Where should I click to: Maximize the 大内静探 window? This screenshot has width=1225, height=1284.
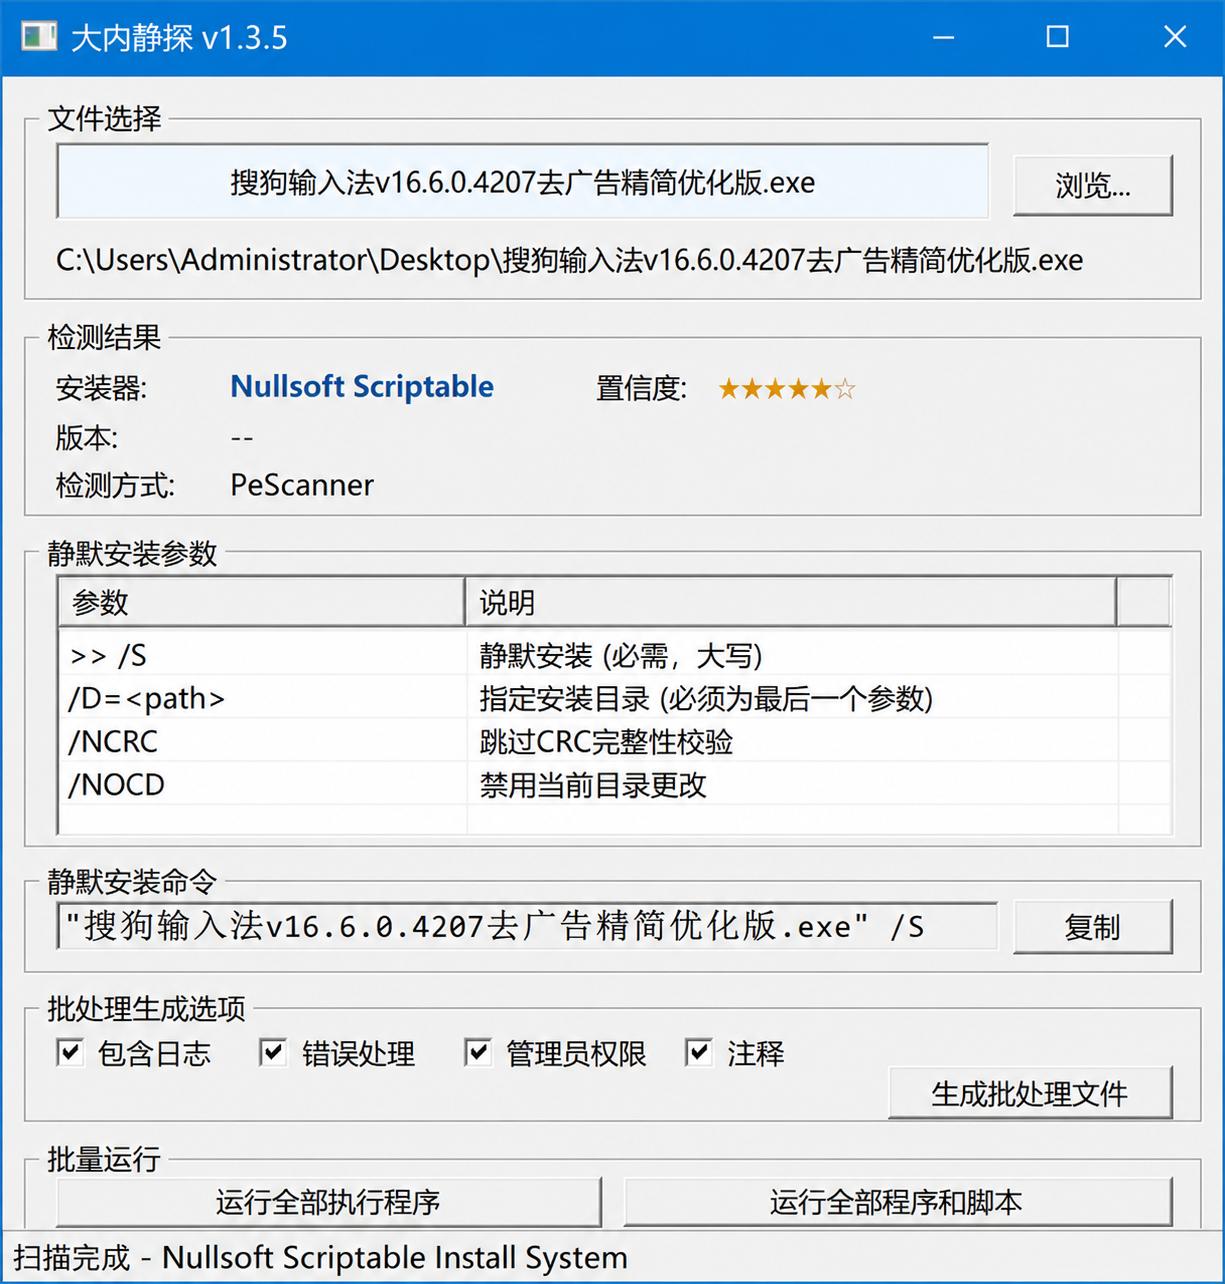[1057, 38]
